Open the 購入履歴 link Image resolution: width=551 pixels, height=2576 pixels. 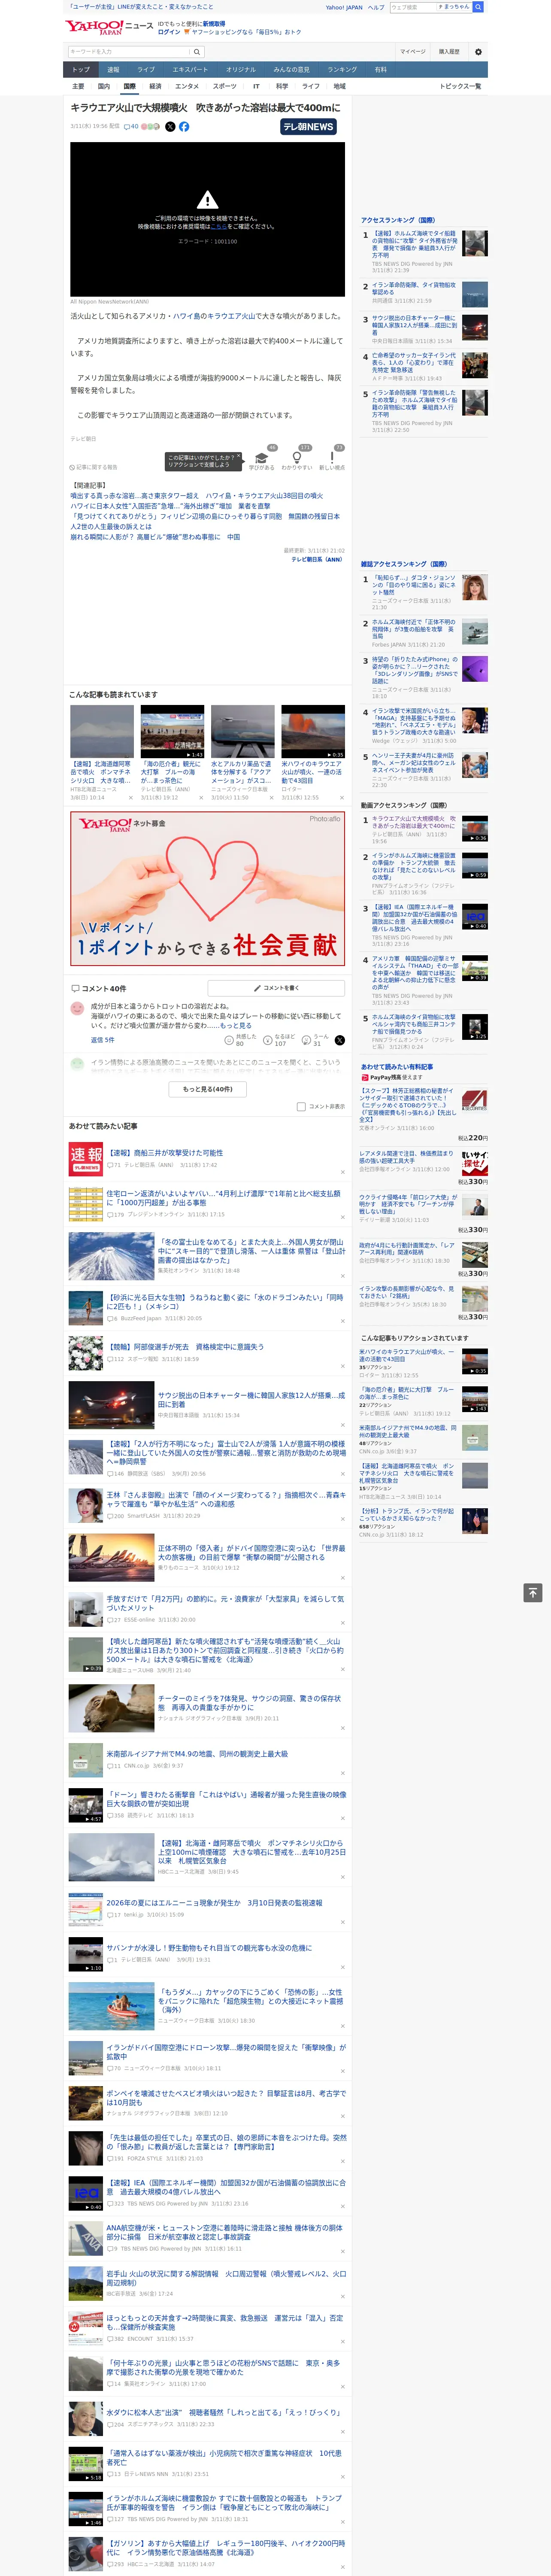tap(449, 52)
